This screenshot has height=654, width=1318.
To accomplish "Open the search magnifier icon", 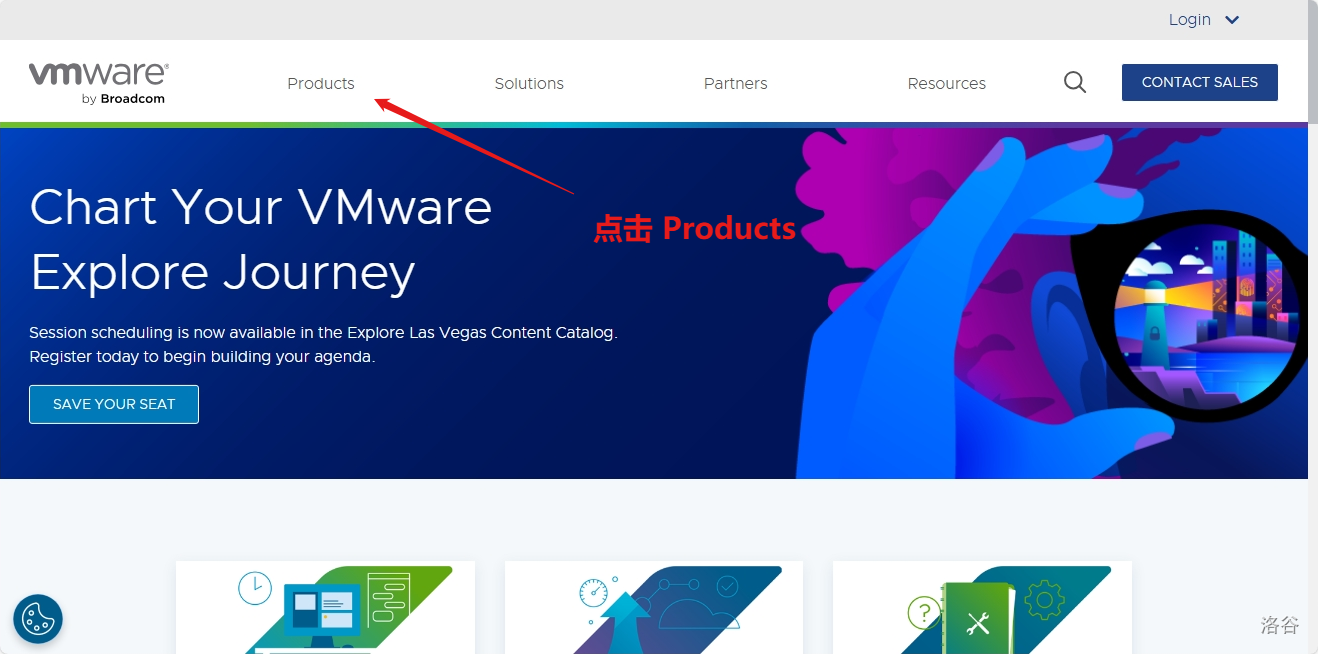I will [1075, 82].
